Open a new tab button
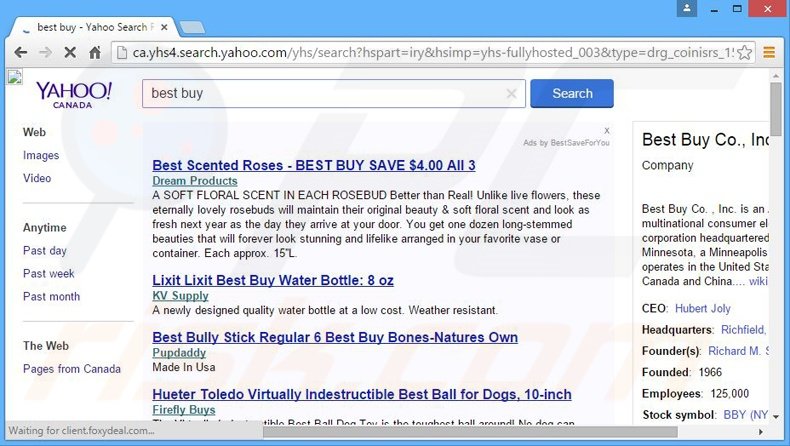Screen dimensions: 790x446 [x=192, y=27]
